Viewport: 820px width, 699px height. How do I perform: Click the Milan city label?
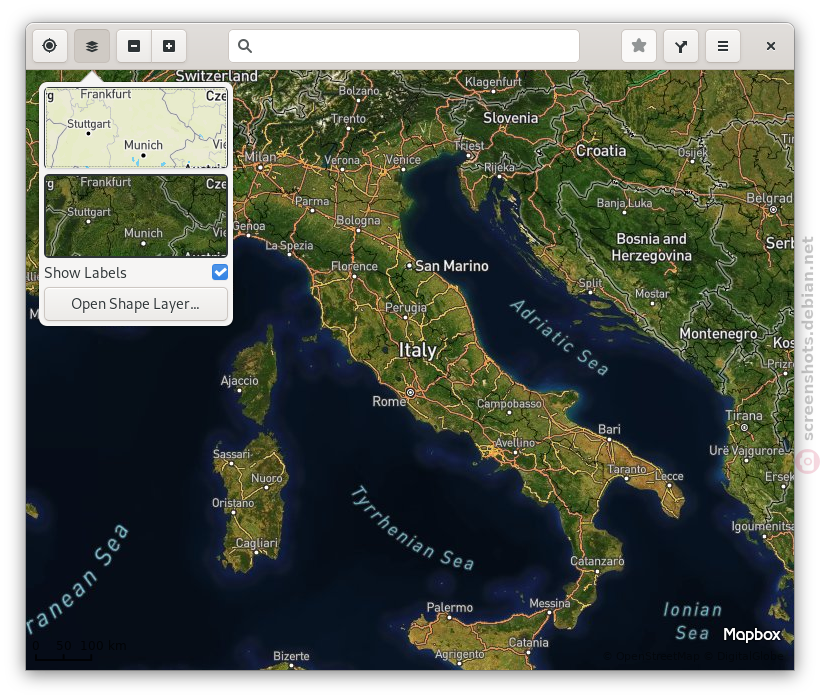click(x=260, y=157)
